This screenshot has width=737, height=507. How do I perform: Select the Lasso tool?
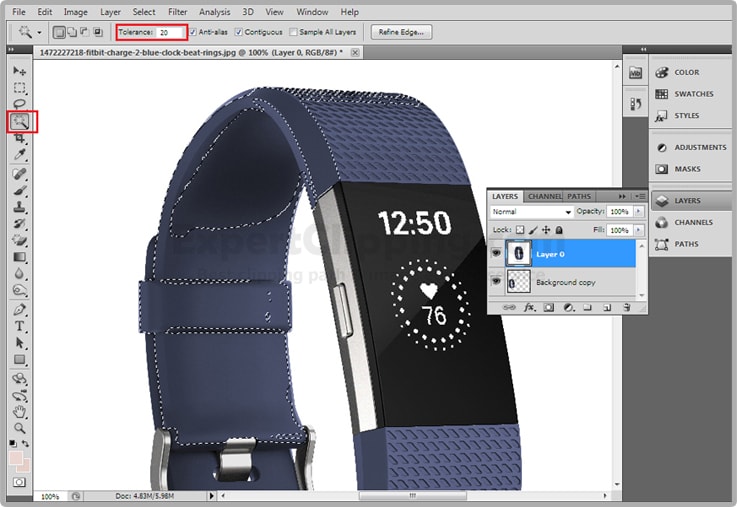(x=20, y=104)
